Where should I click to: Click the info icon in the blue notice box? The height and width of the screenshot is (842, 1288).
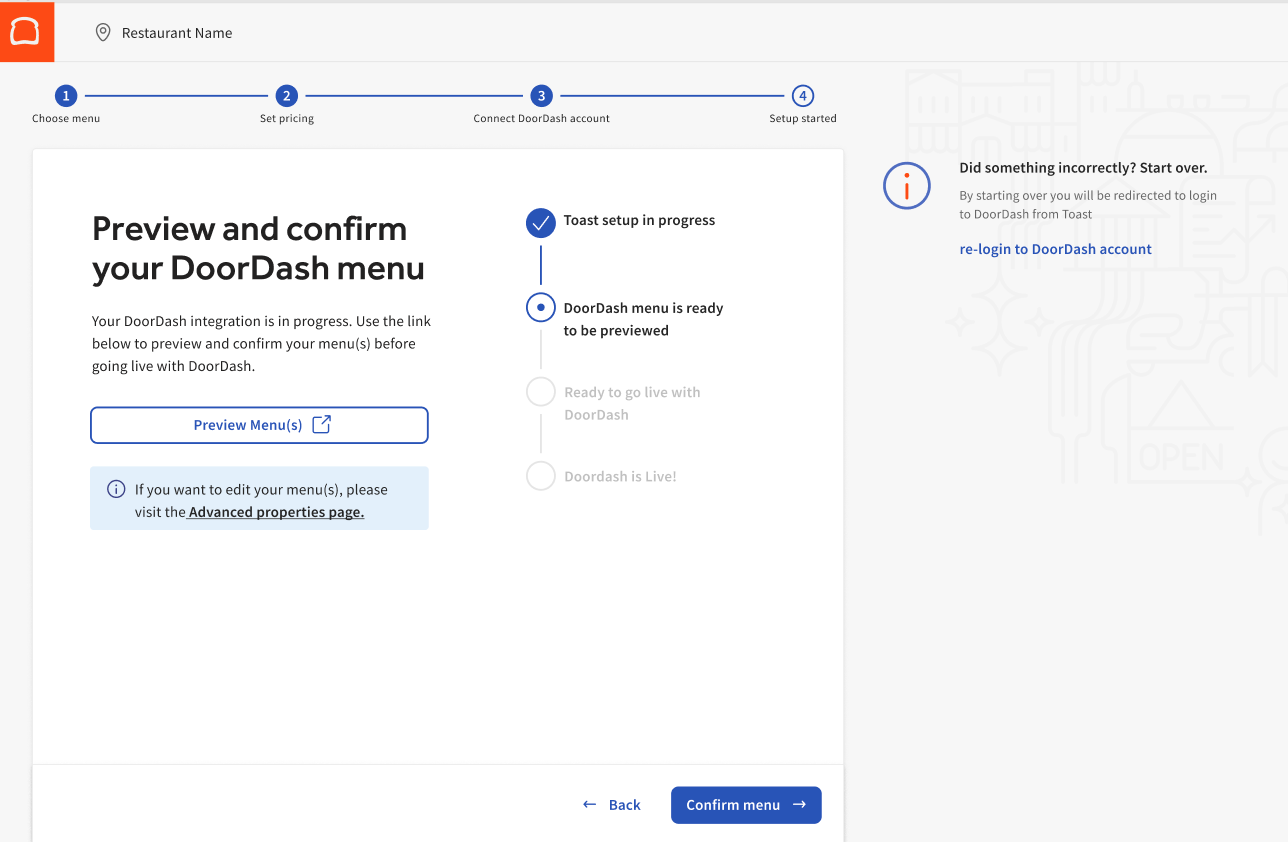[116, 488]
